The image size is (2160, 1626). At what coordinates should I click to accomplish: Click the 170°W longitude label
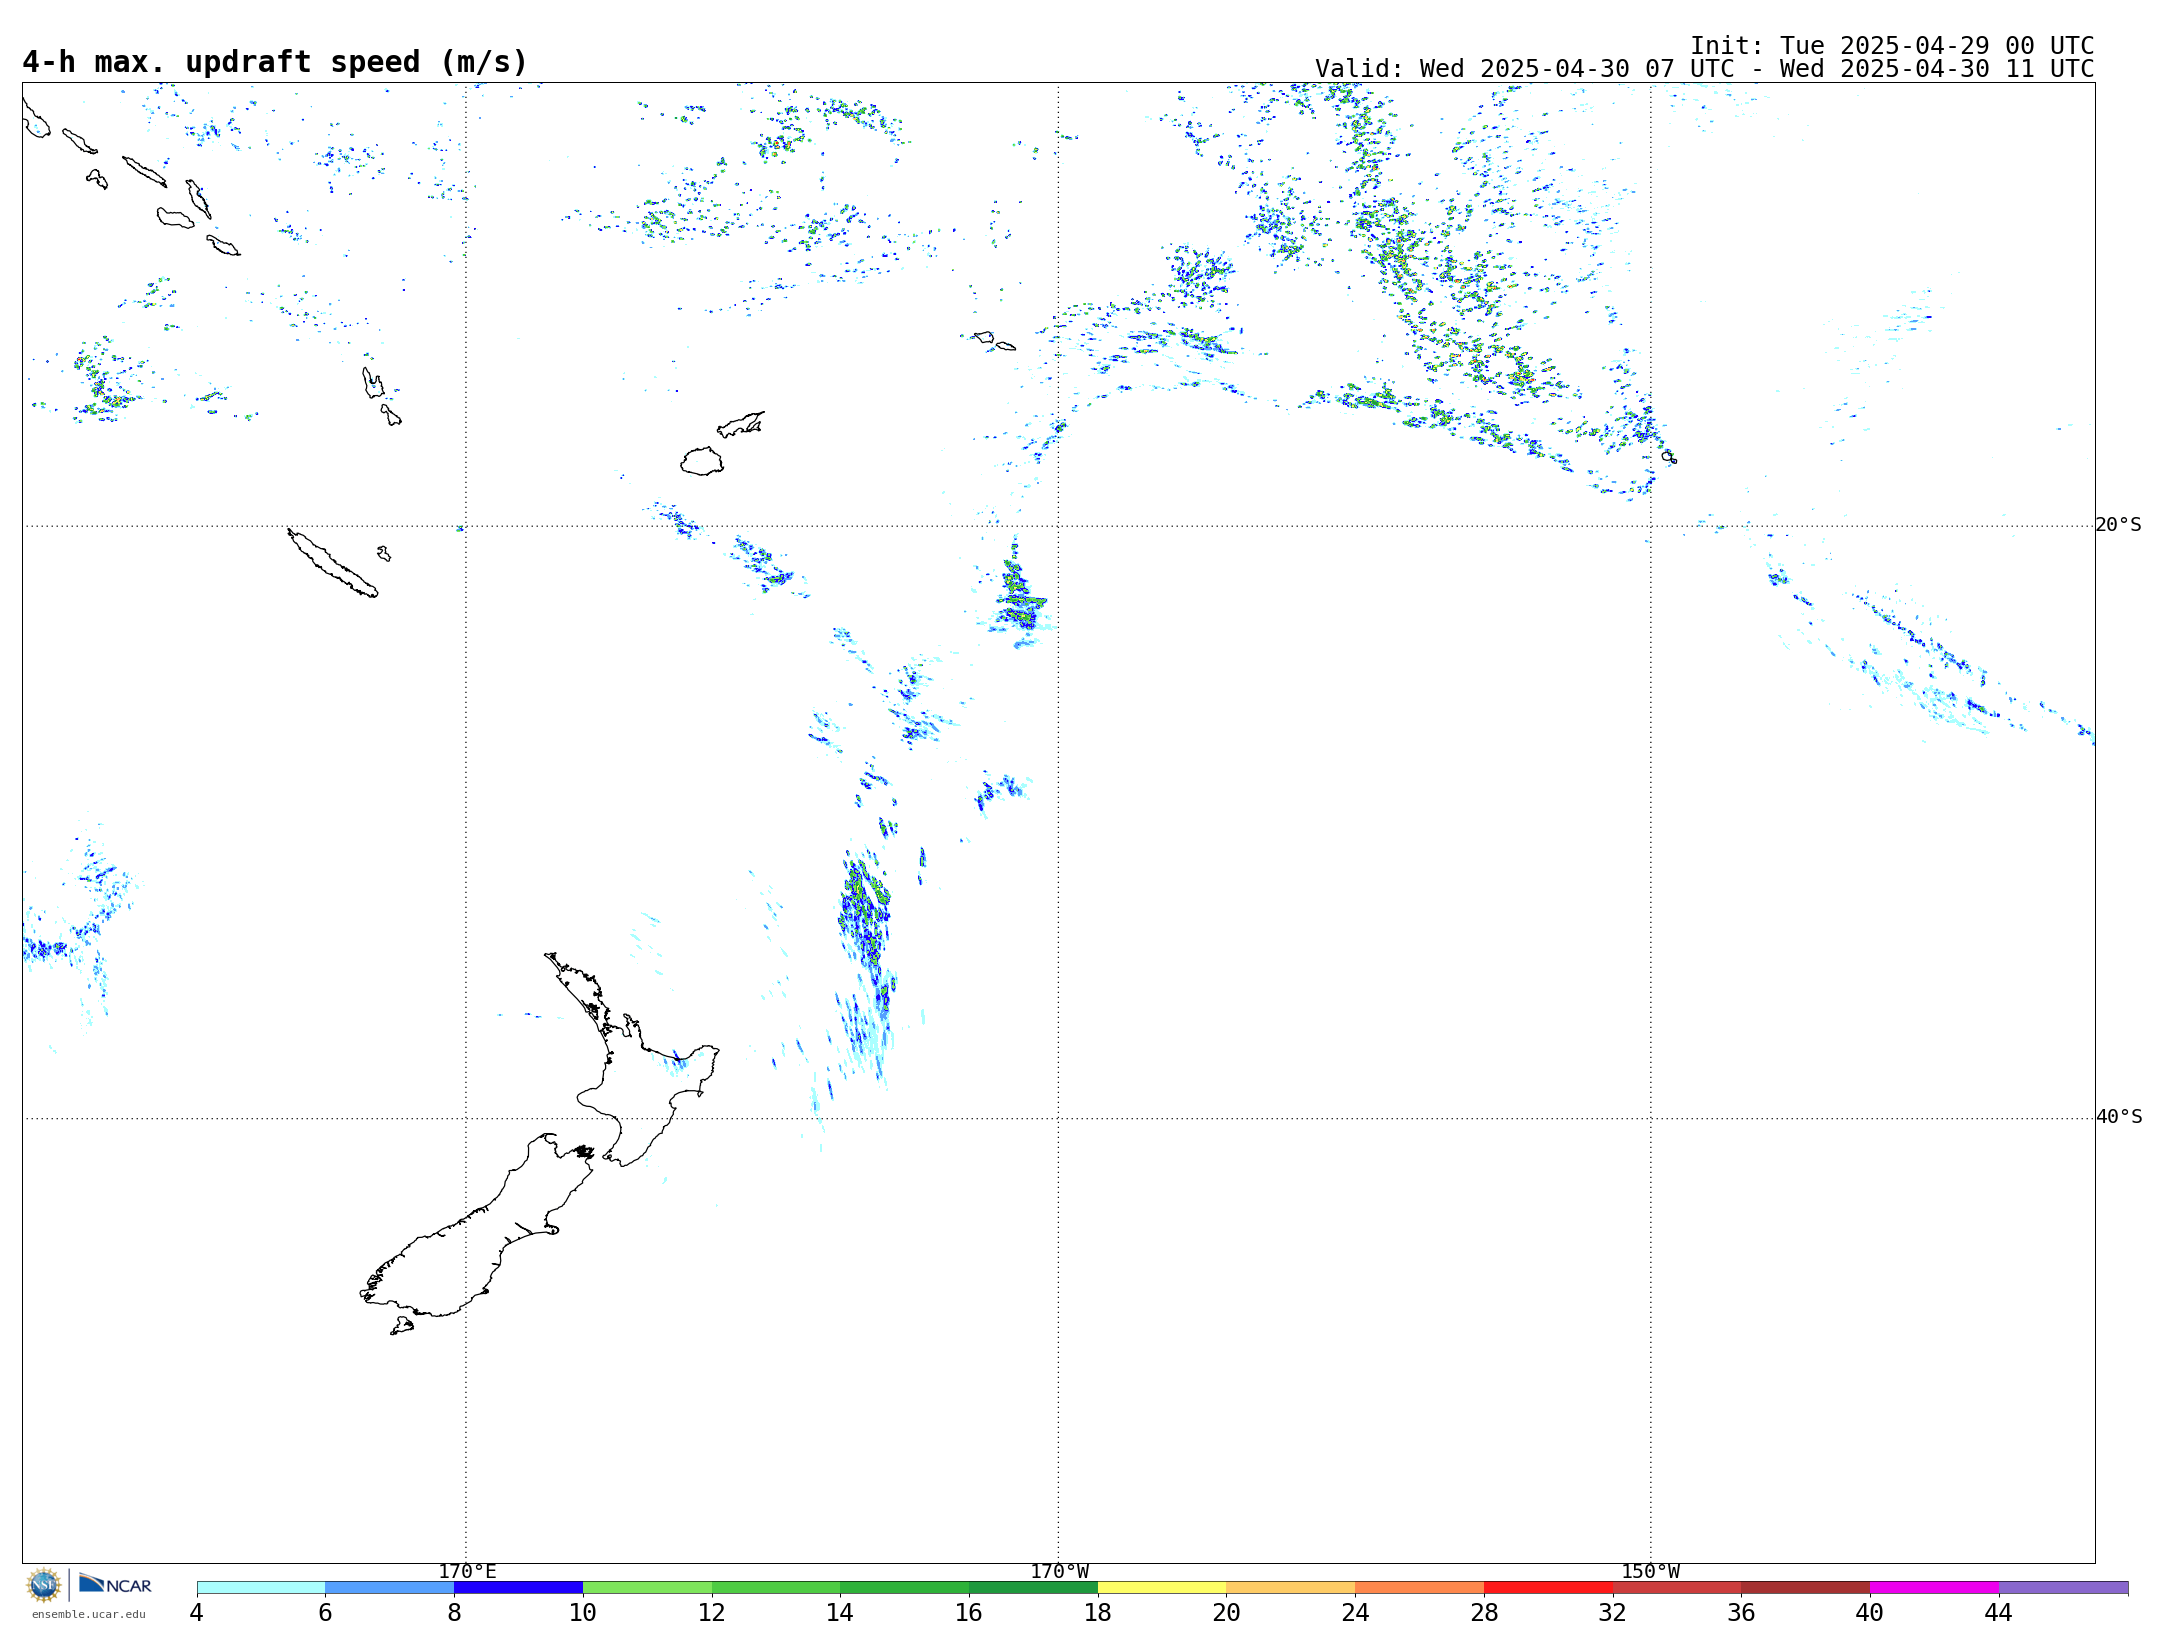coord(1059,1572)
